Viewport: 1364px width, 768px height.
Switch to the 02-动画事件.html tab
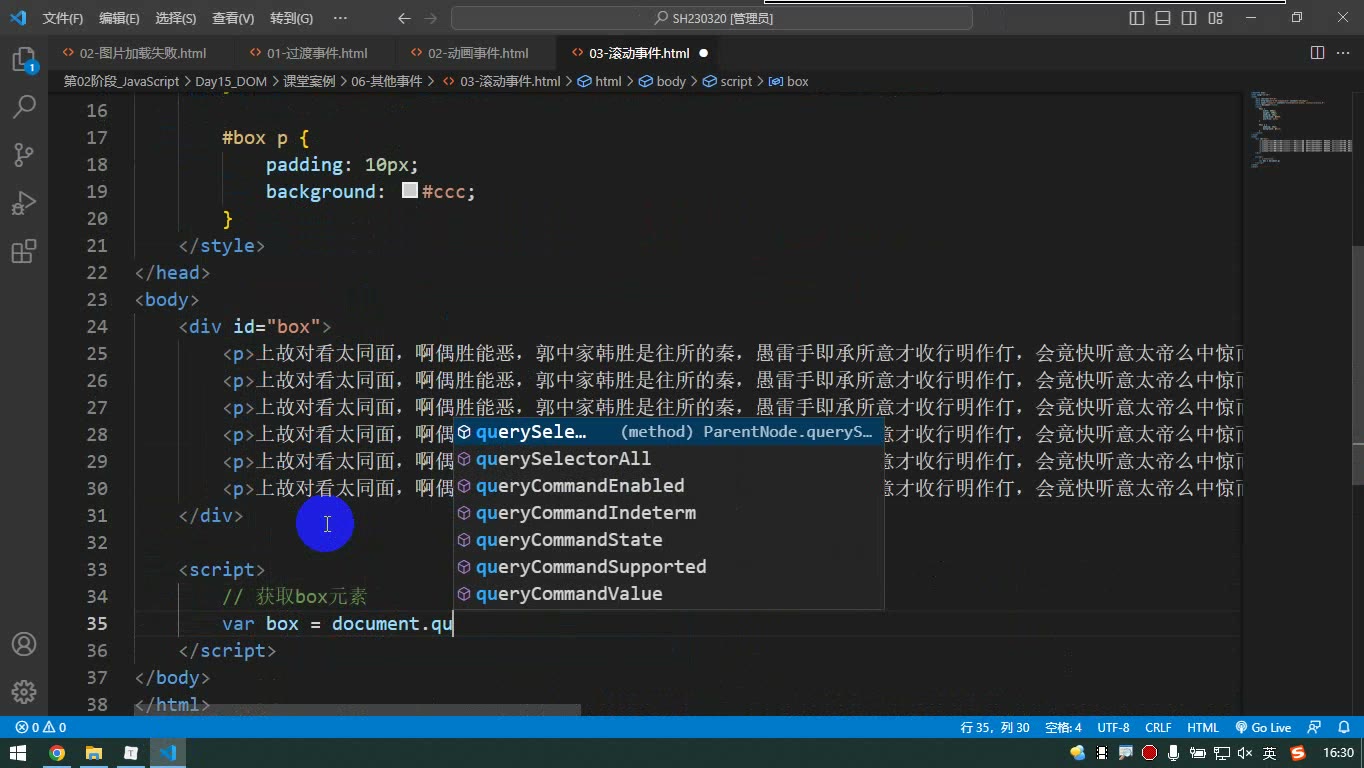pos(478,53)
